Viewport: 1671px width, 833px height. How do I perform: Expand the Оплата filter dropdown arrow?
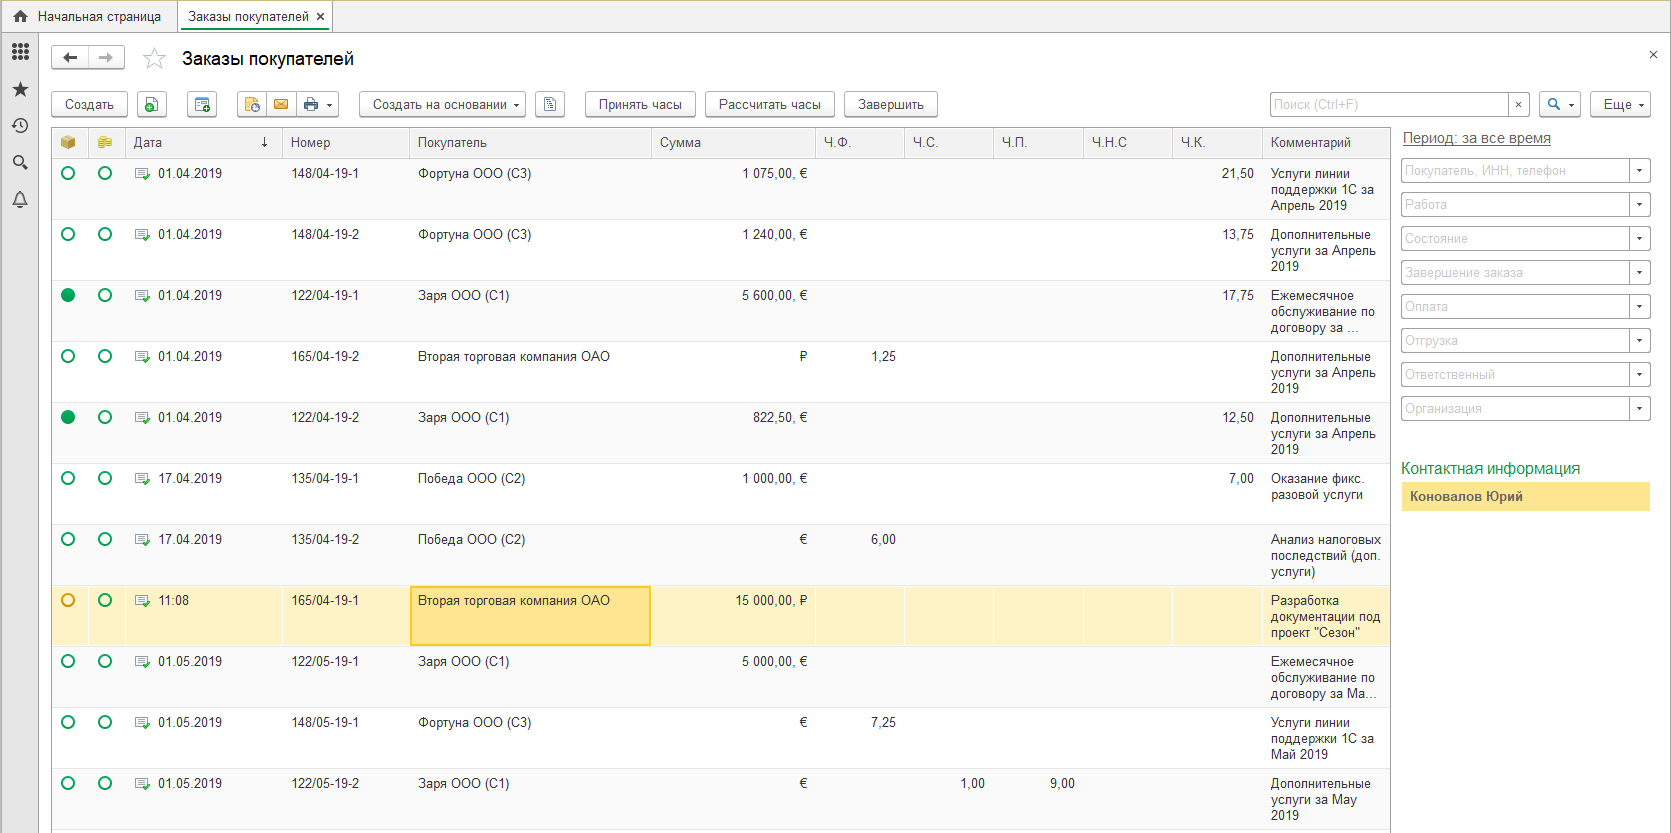[x=1640, y=307]
